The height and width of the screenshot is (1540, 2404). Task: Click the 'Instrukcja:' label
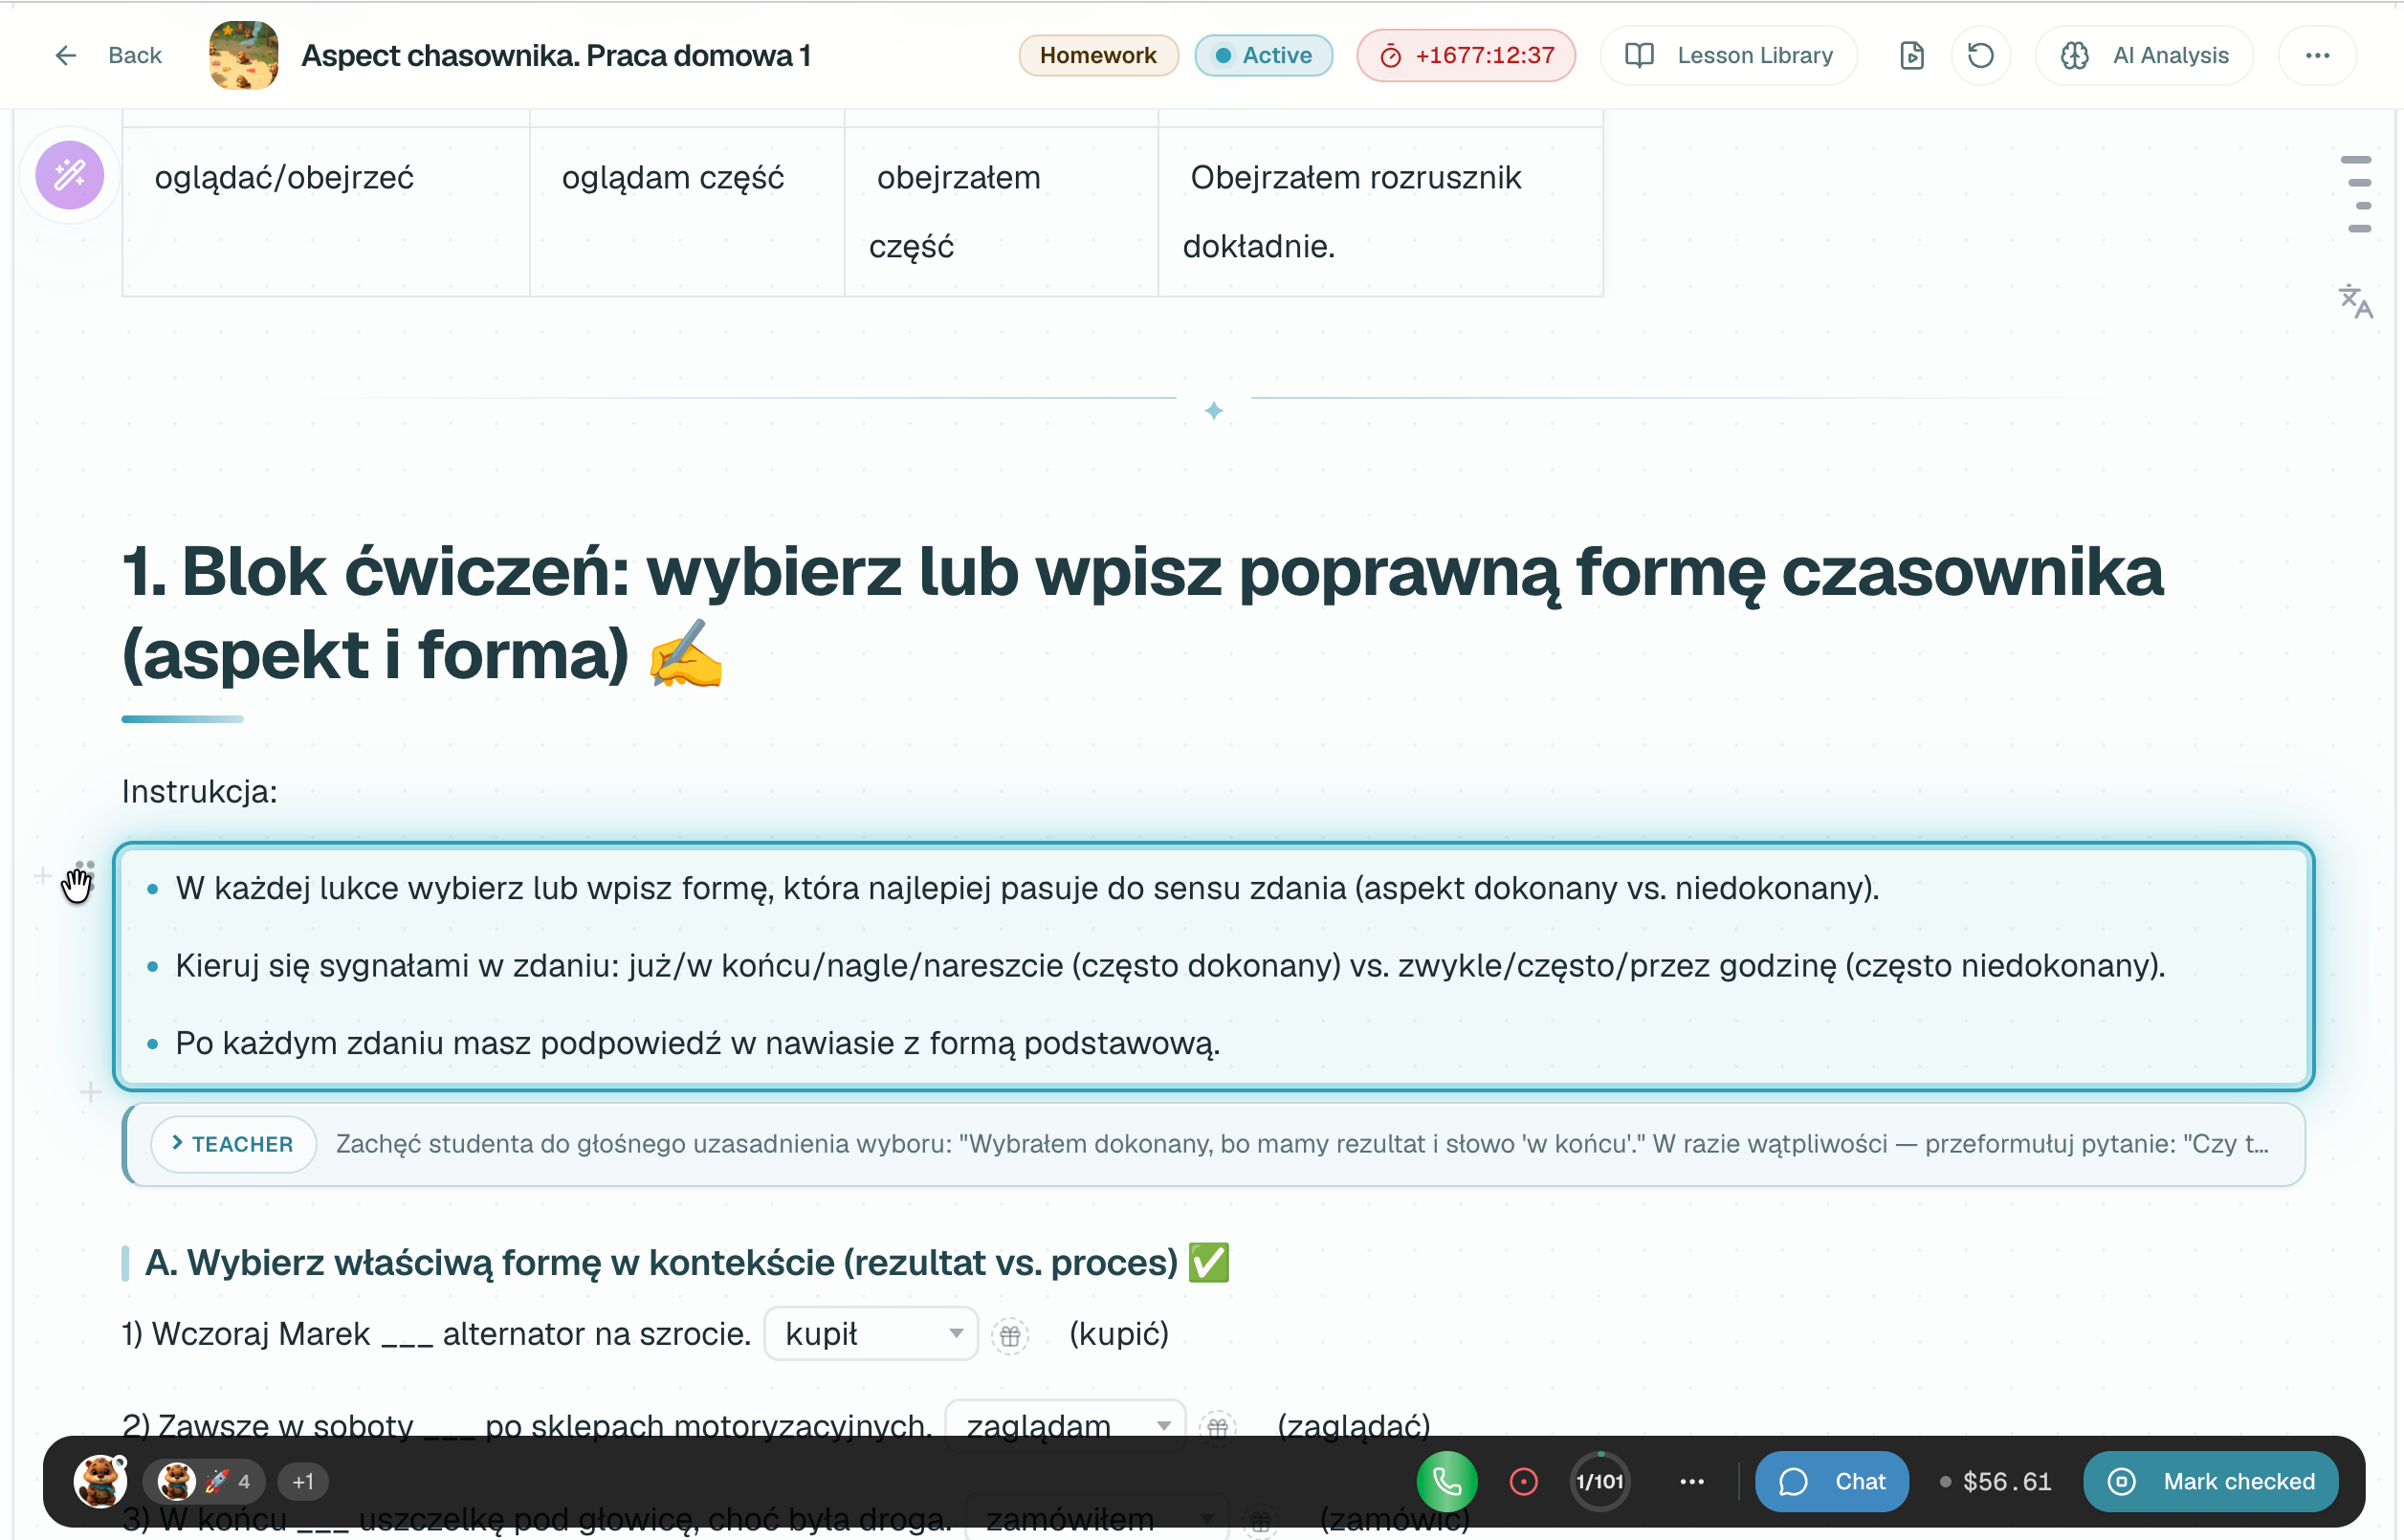click(x=200, y=791)
